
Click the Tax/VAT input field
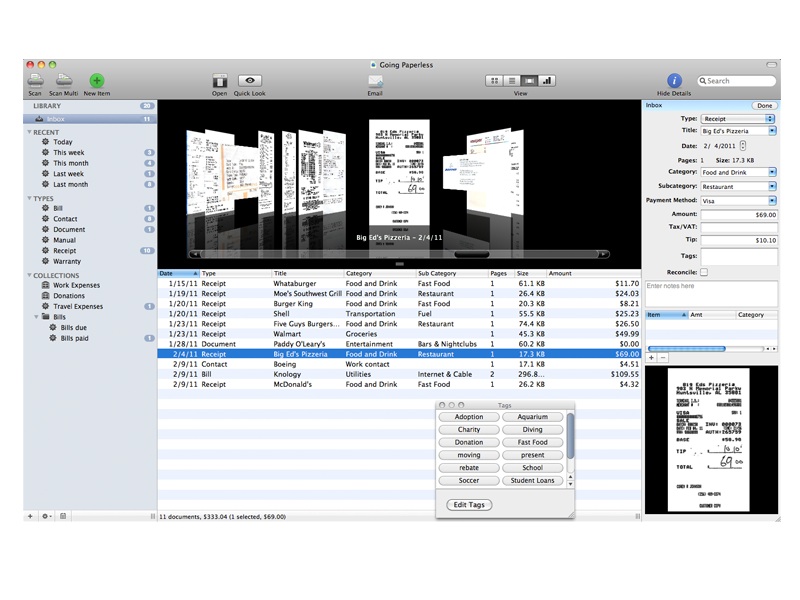point(738,227)
